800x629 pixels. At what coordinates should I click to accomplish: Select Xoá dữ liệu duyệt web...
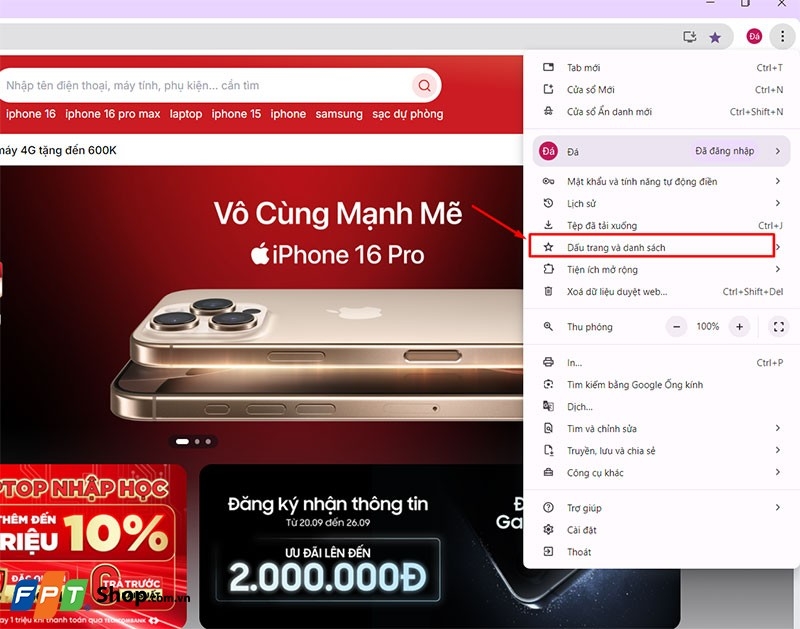coord(662,291)
